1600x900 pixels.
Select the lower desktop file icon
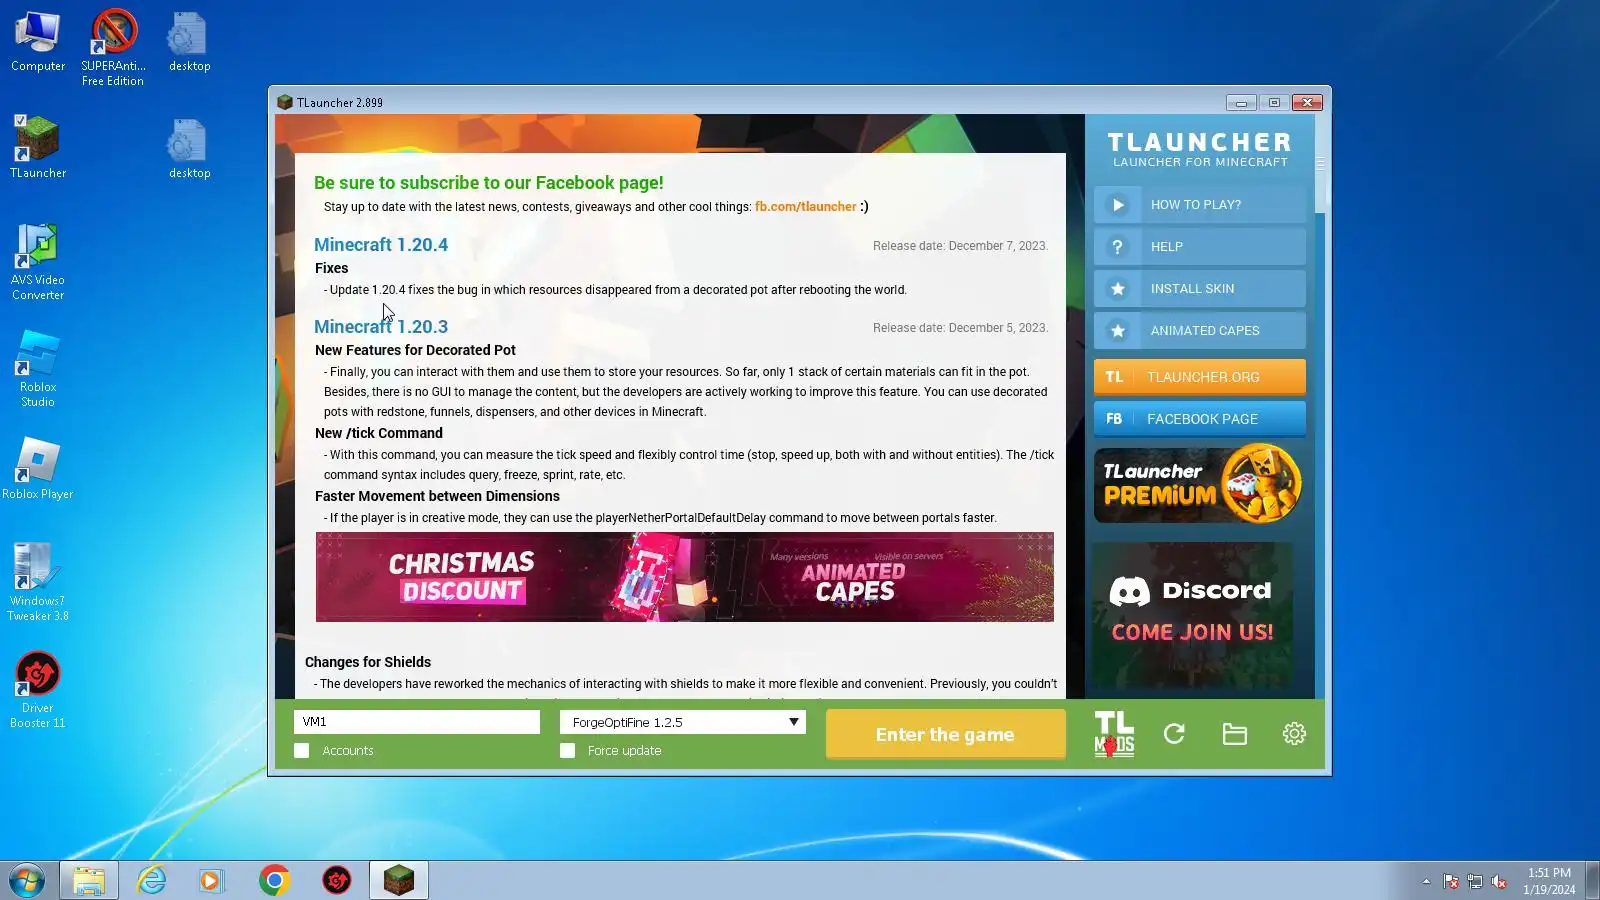point(189,149)
